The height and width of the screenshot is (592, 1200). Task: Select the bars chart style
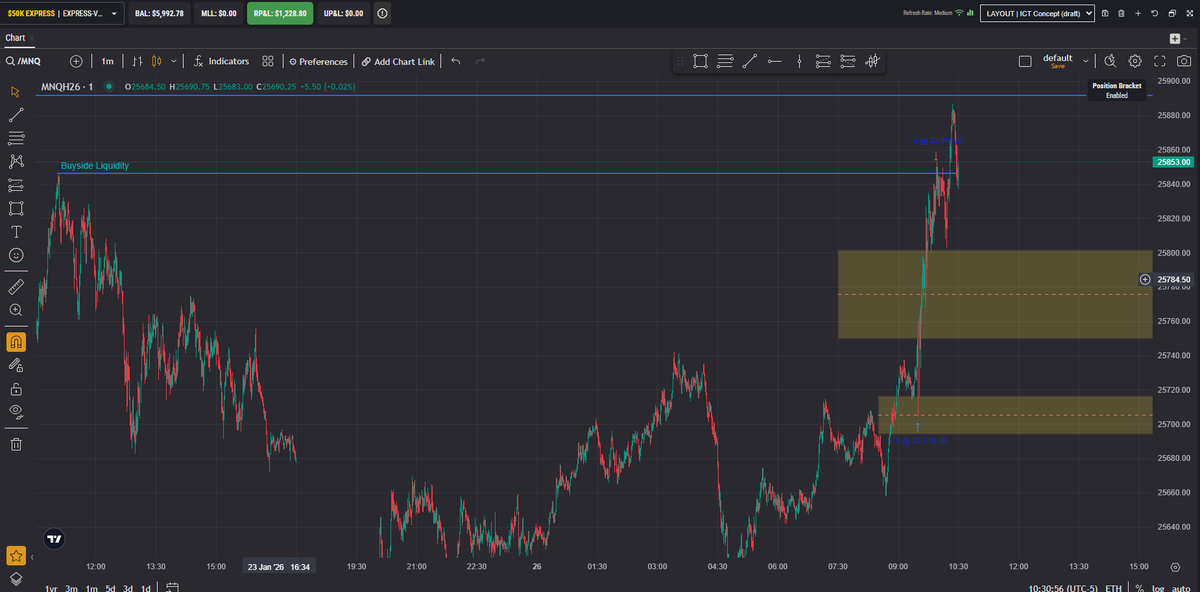139,61
